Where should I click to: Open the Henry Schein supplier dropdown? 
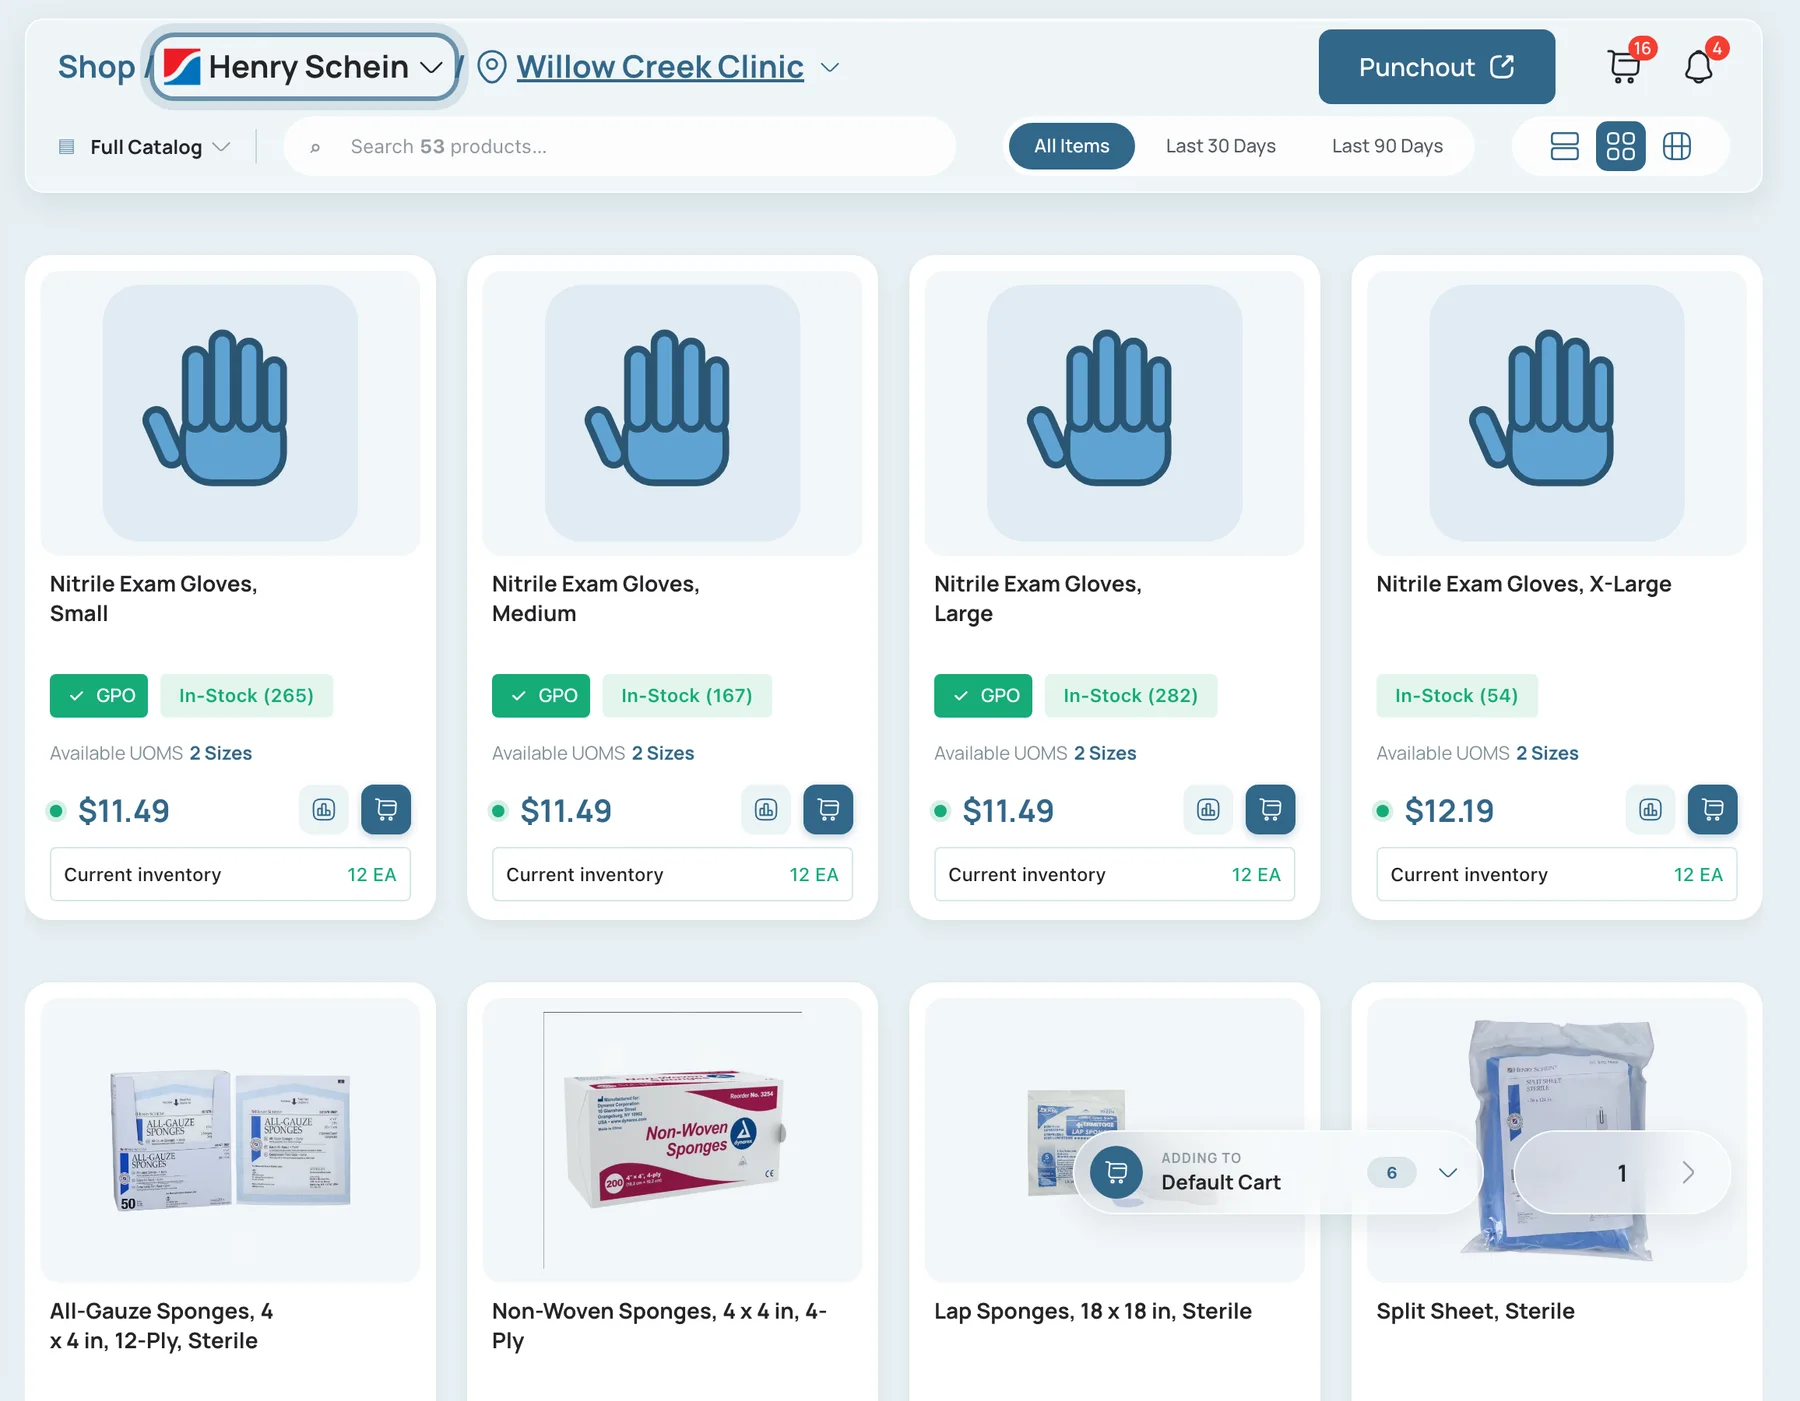305,67
